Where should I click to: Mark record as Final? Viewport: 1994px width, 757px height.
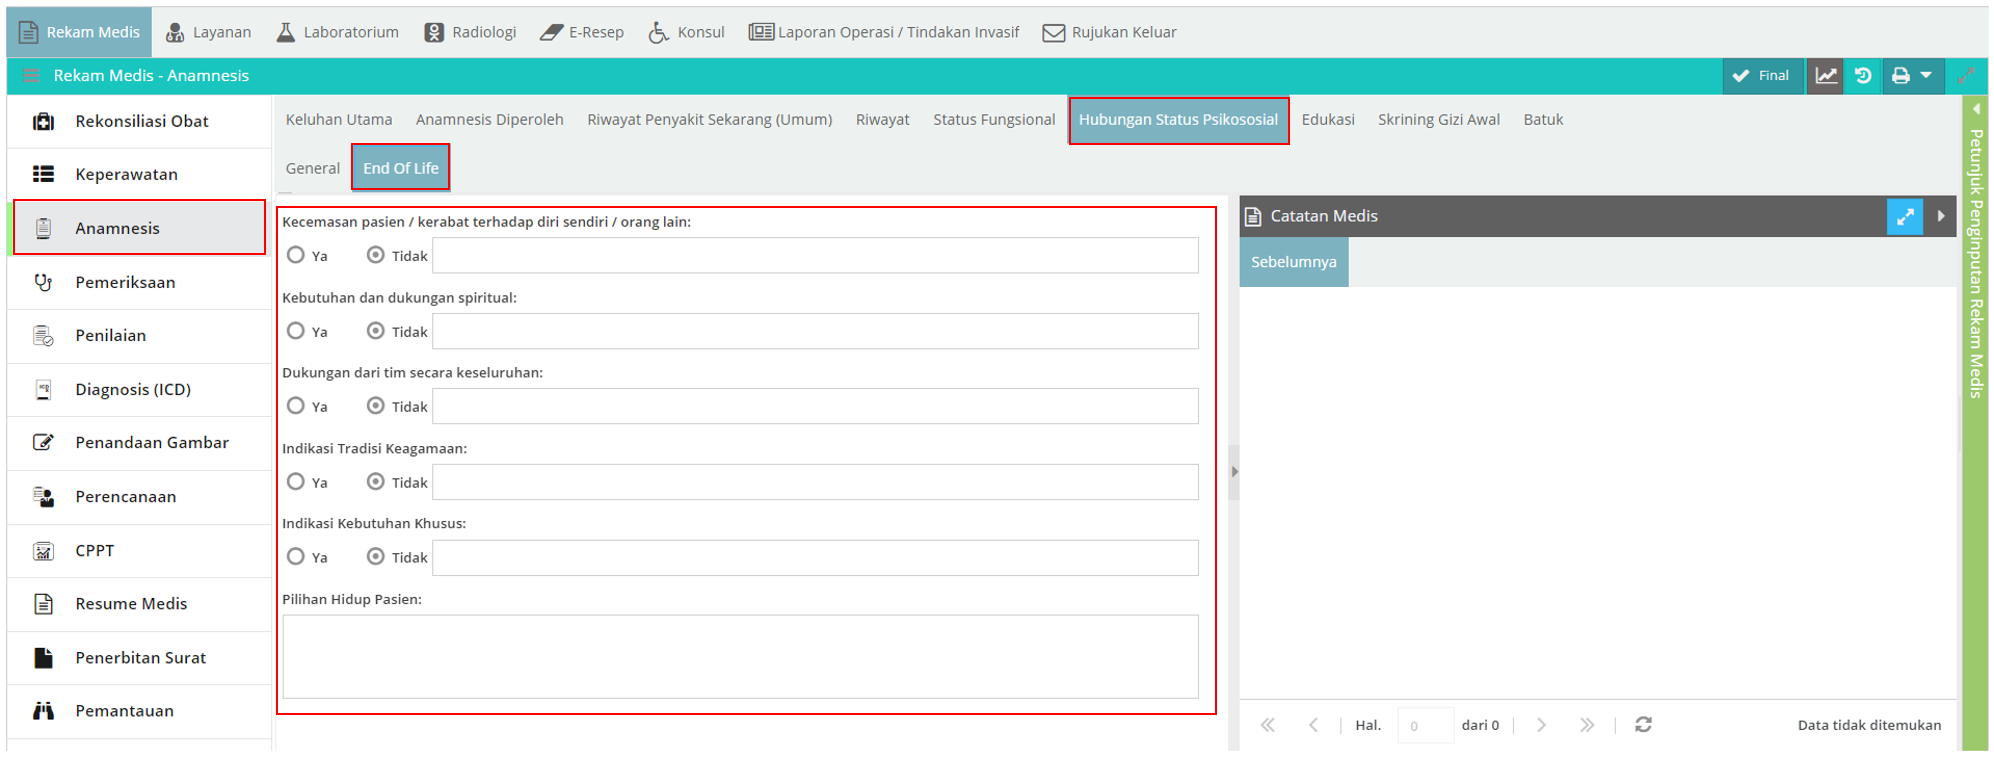(x=1761, y=76)
